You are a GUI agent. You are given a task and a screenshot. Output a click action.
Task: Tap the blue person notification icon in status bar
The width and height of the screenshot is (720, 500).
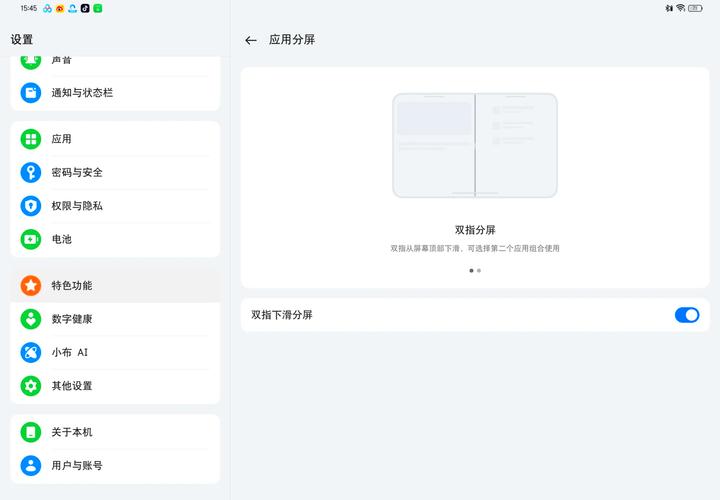point(73,8)
